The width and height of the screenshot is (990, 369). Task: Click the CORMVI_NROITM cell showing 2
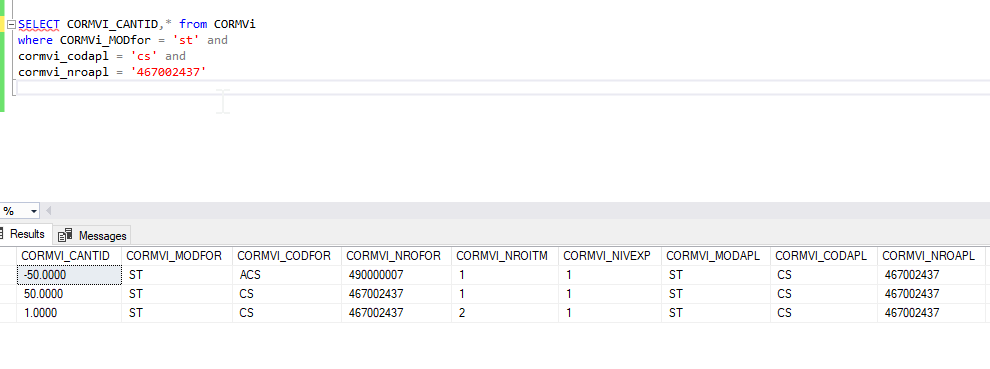tap(504, 313)
